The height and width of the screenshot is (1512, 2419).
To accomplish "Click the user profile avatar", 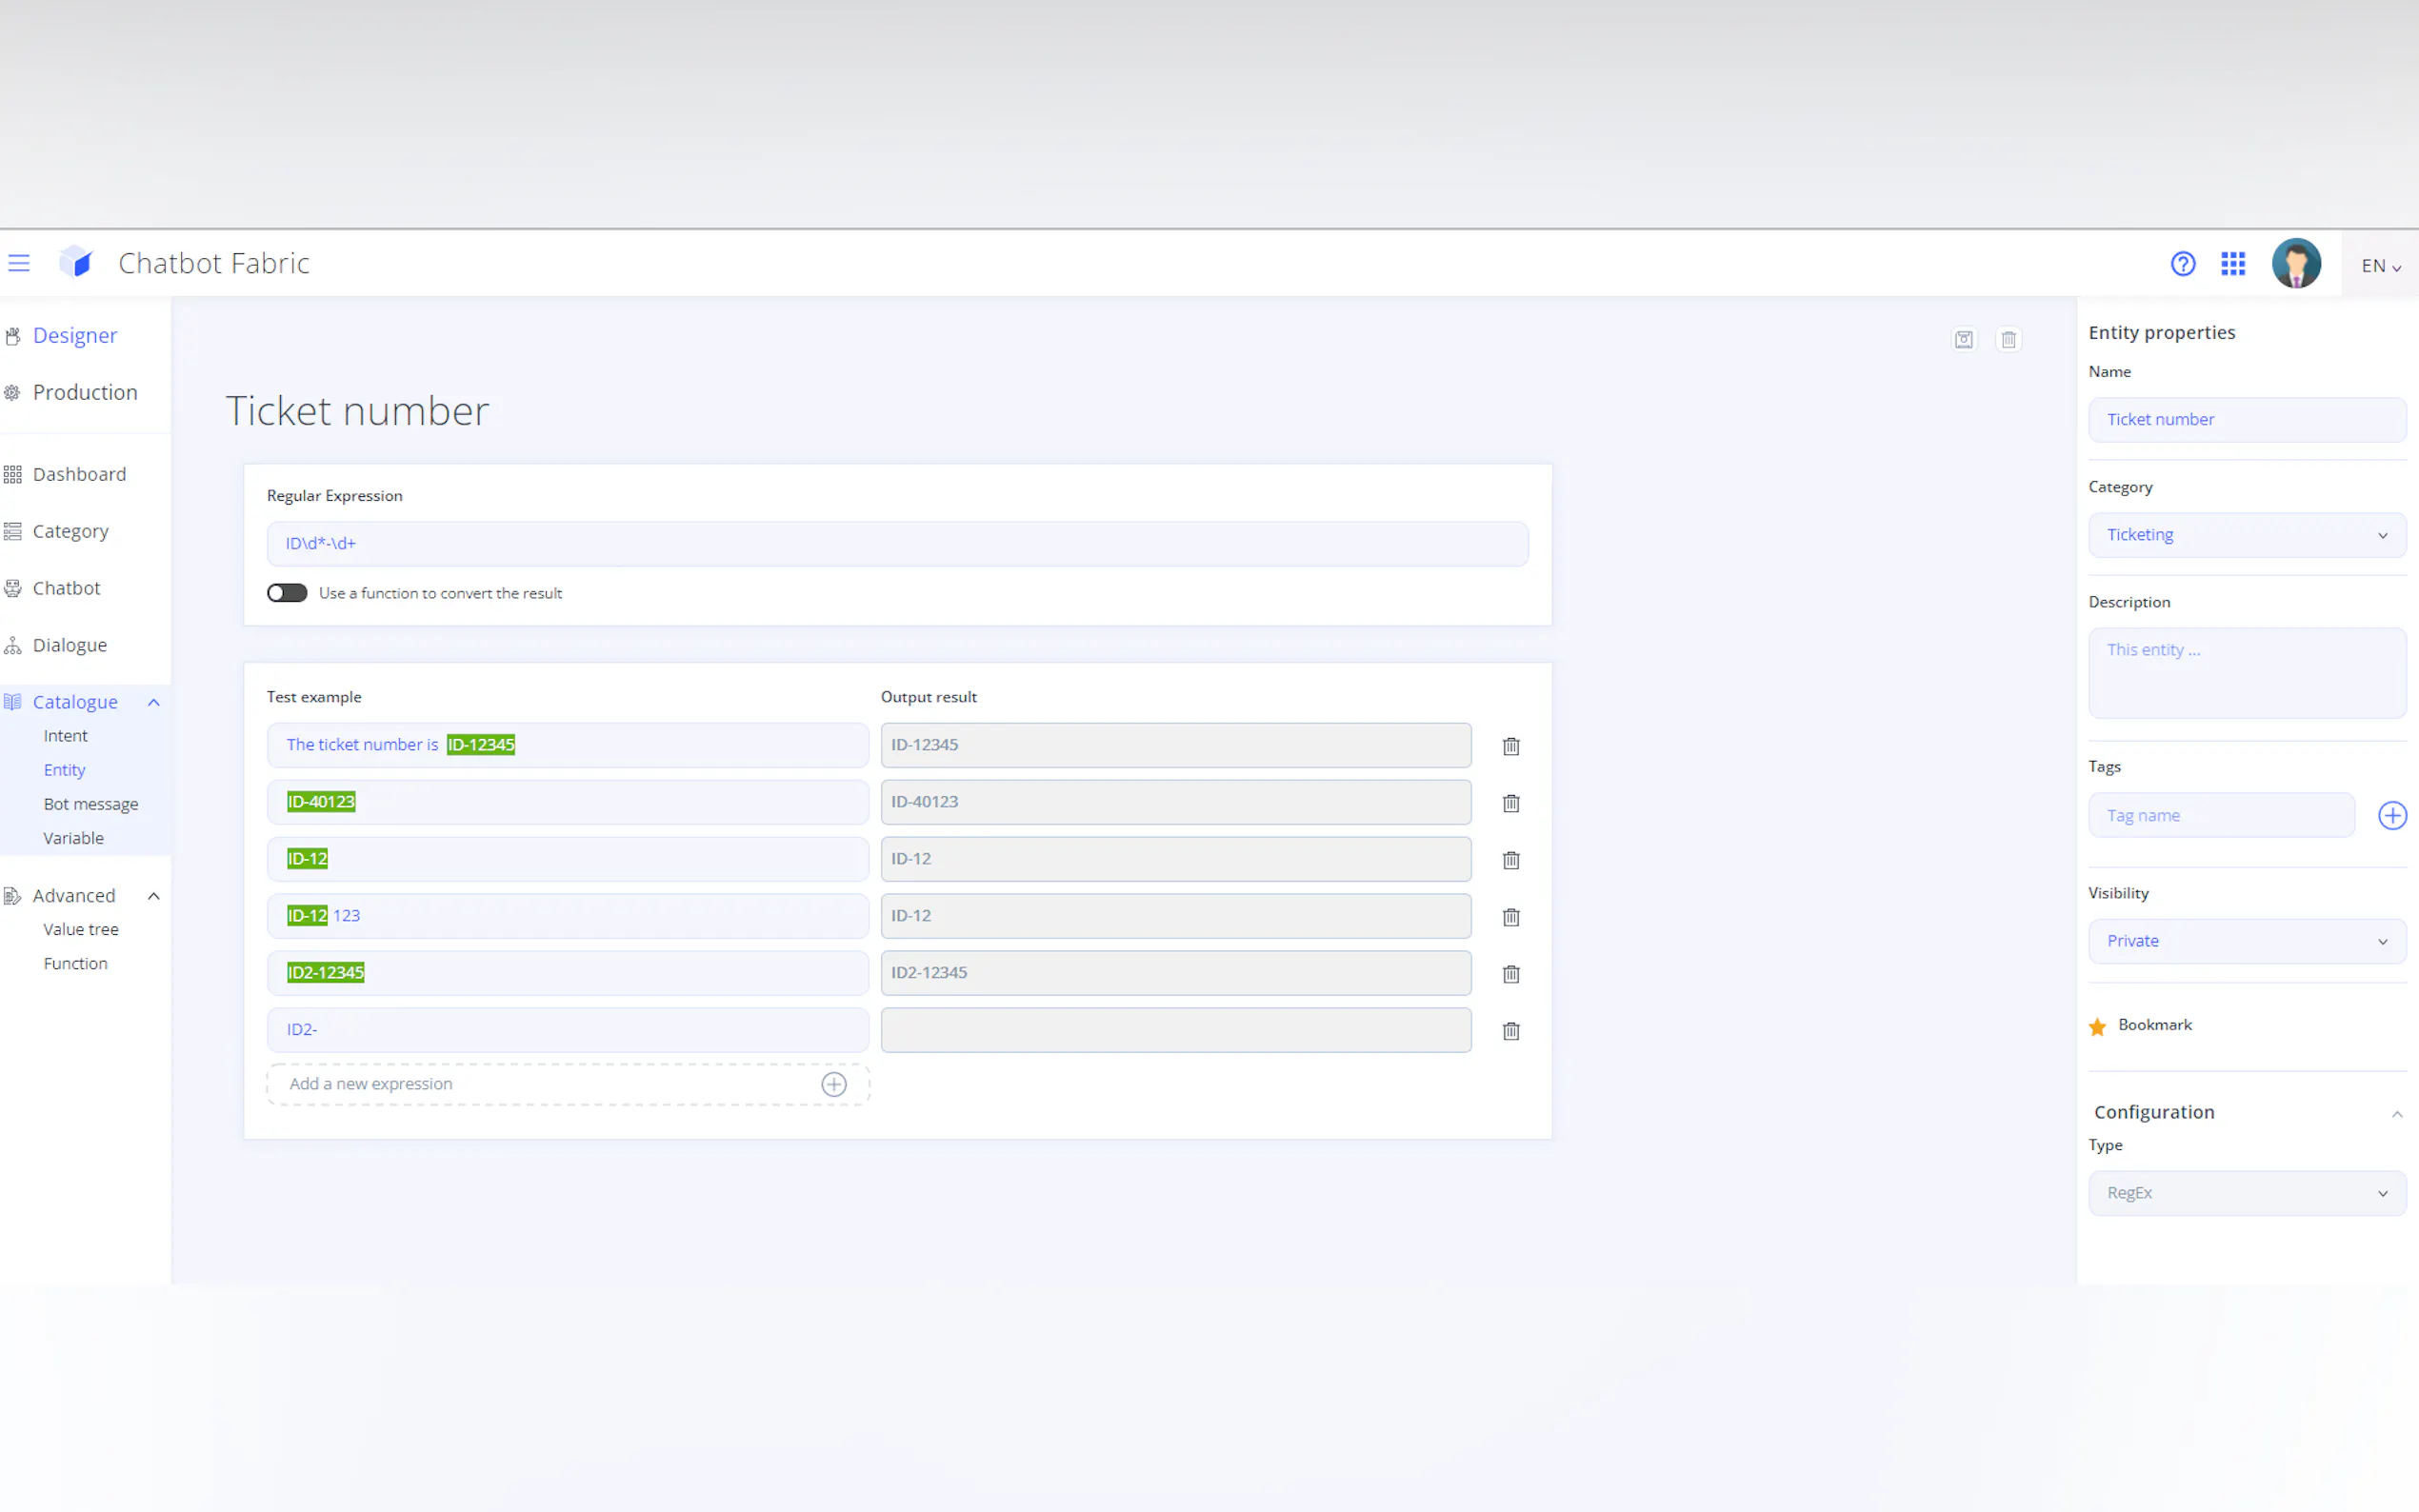I will (x=2295, y=264).
